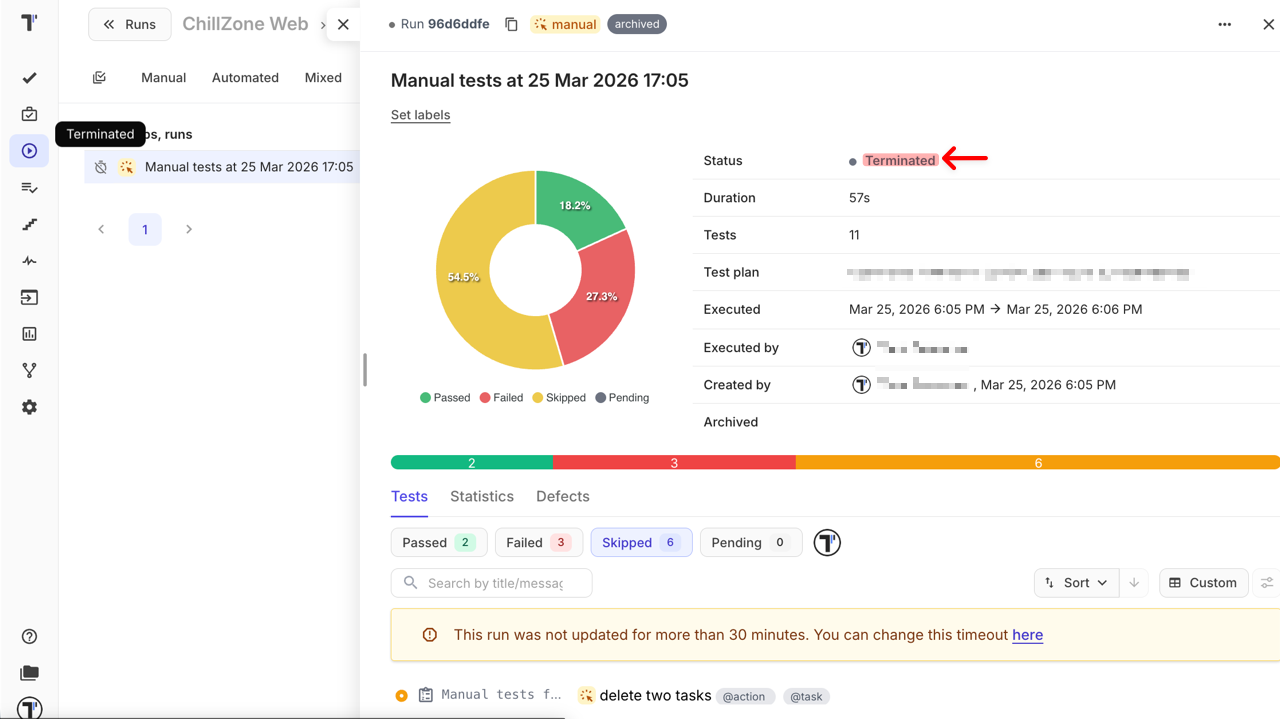Toggle the Passed filter chip
Screen dimensions: 1280x719
click(x=438, y=542)
